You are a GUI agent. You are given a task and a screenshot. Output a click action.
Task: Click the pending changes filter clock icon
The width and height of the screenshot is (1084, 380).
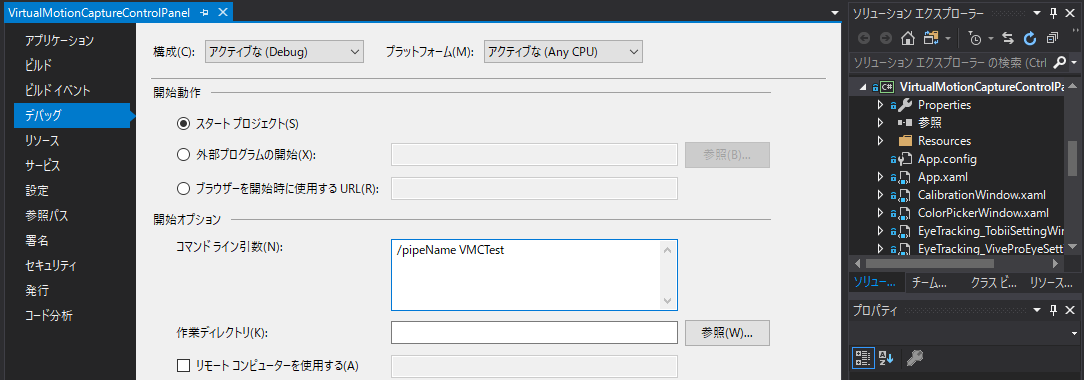pos(975,38)
